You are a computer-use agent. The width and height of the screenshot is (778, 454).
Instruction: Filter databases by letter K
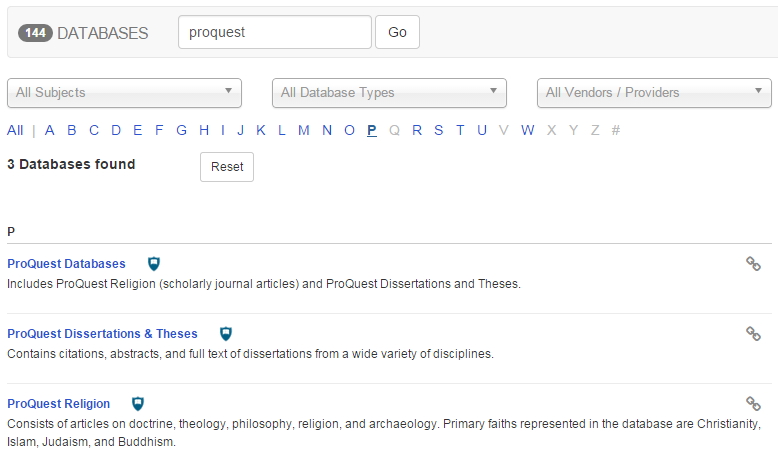260,130
